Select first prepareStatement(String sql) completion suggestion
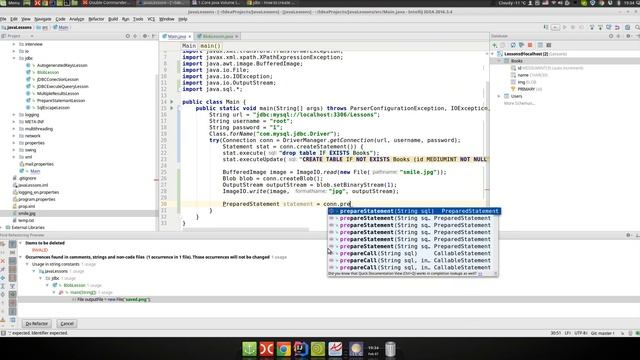Image resolution: width=640 pixels, height=360 pixels. (x=414, y=211)
